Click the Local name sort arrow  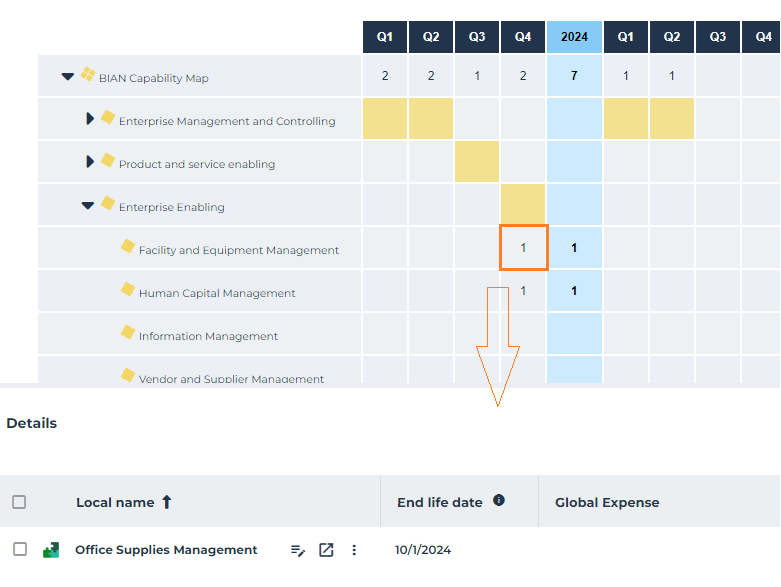click(167, 502)
